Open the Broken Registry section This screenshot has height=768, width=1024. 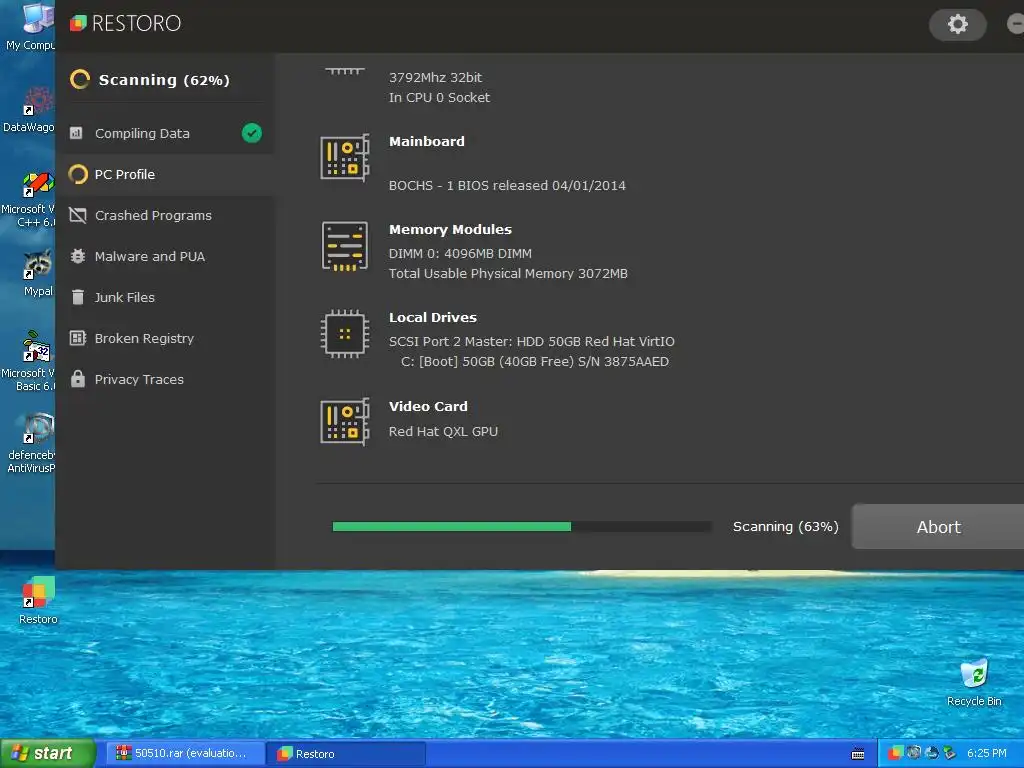165,338
